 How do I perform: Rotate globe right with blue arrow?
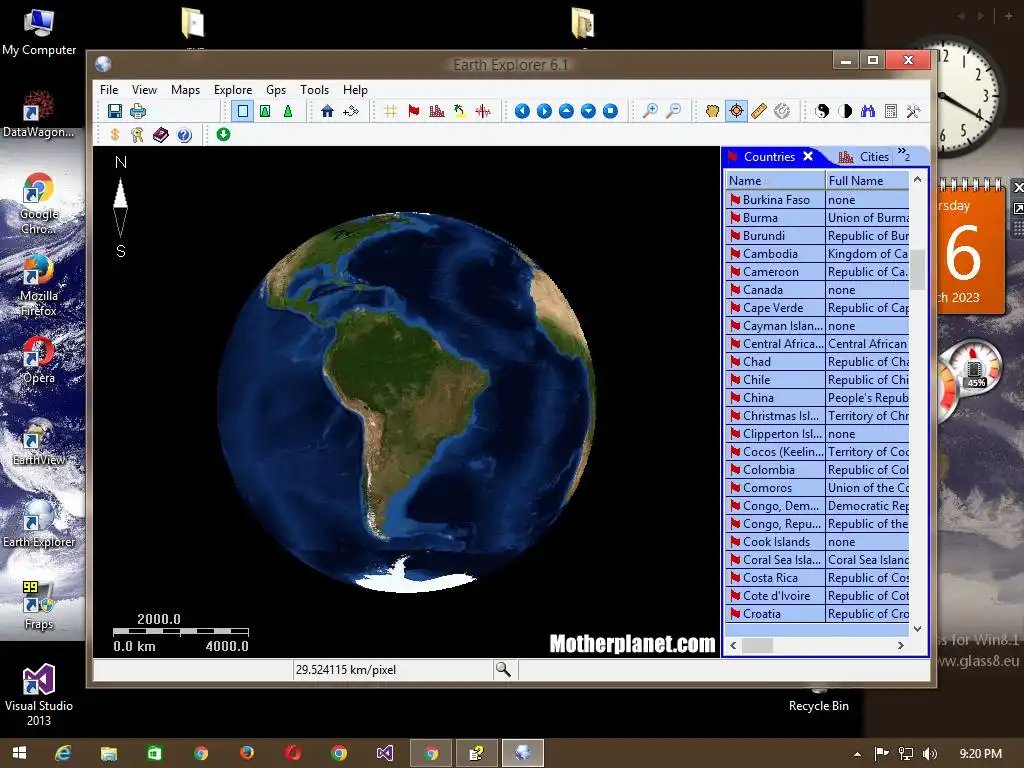544,111
